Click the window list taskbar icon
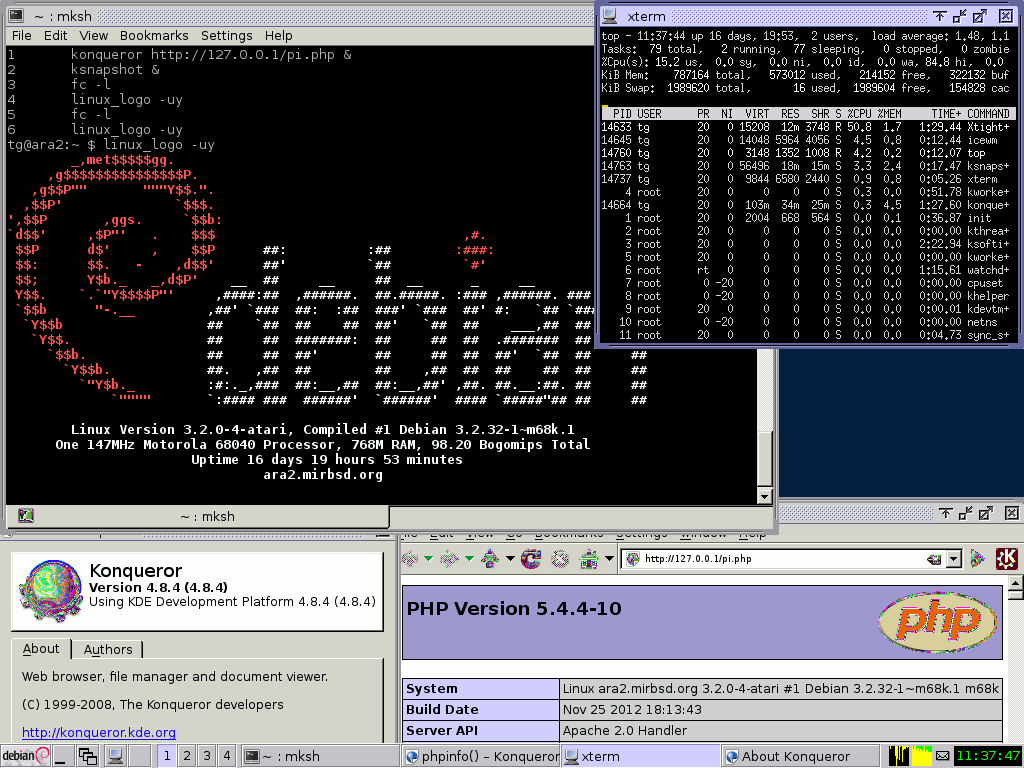Screen dimensions: 1024x768 tap(88, 756)
